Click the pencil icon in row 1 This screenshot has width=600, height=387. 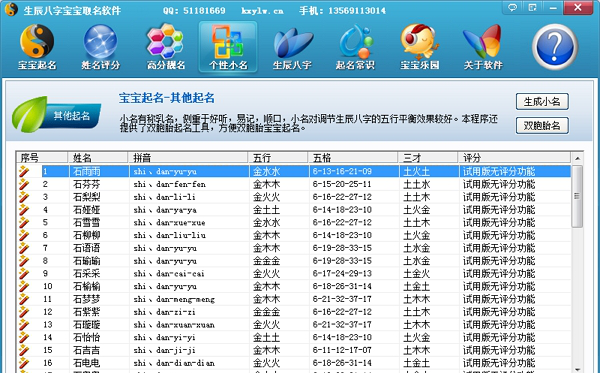24,171
